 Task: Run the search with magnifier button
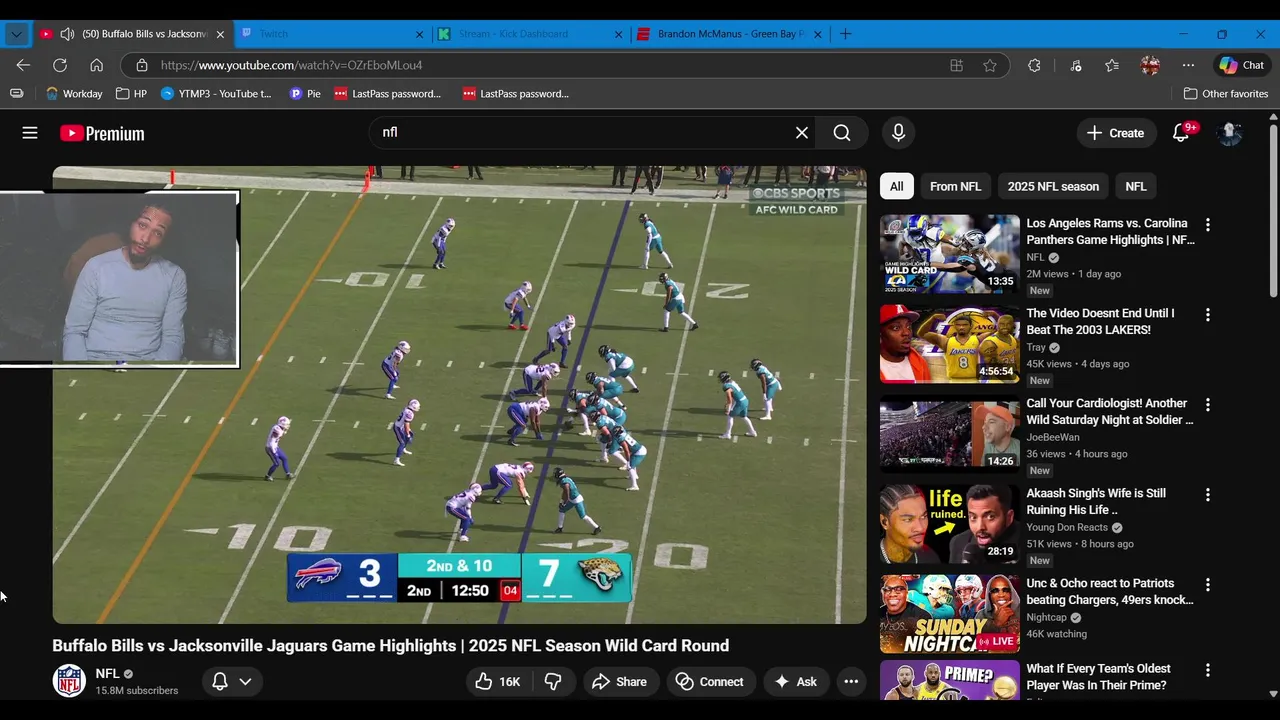[842, 132]
